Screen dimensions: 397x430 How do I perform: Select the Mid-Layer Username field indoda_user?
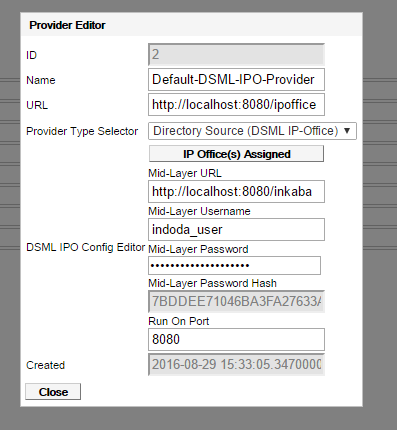pyautogui.click(x=236, y=229)
